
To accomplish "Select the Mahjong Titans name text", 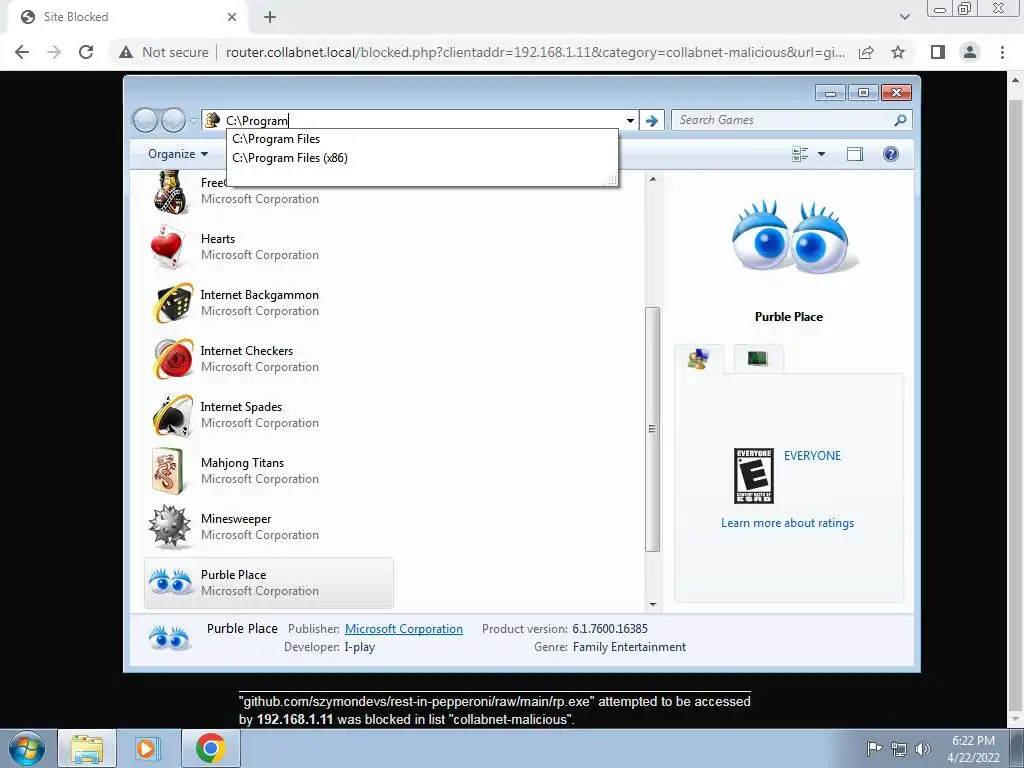I will pyautogui.click(x=242, y=463).
